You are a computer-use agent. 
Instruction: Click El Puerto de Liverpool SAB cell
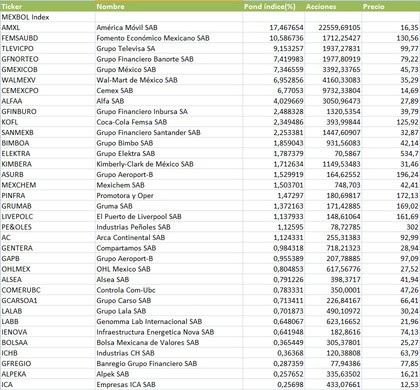(169, 216)
